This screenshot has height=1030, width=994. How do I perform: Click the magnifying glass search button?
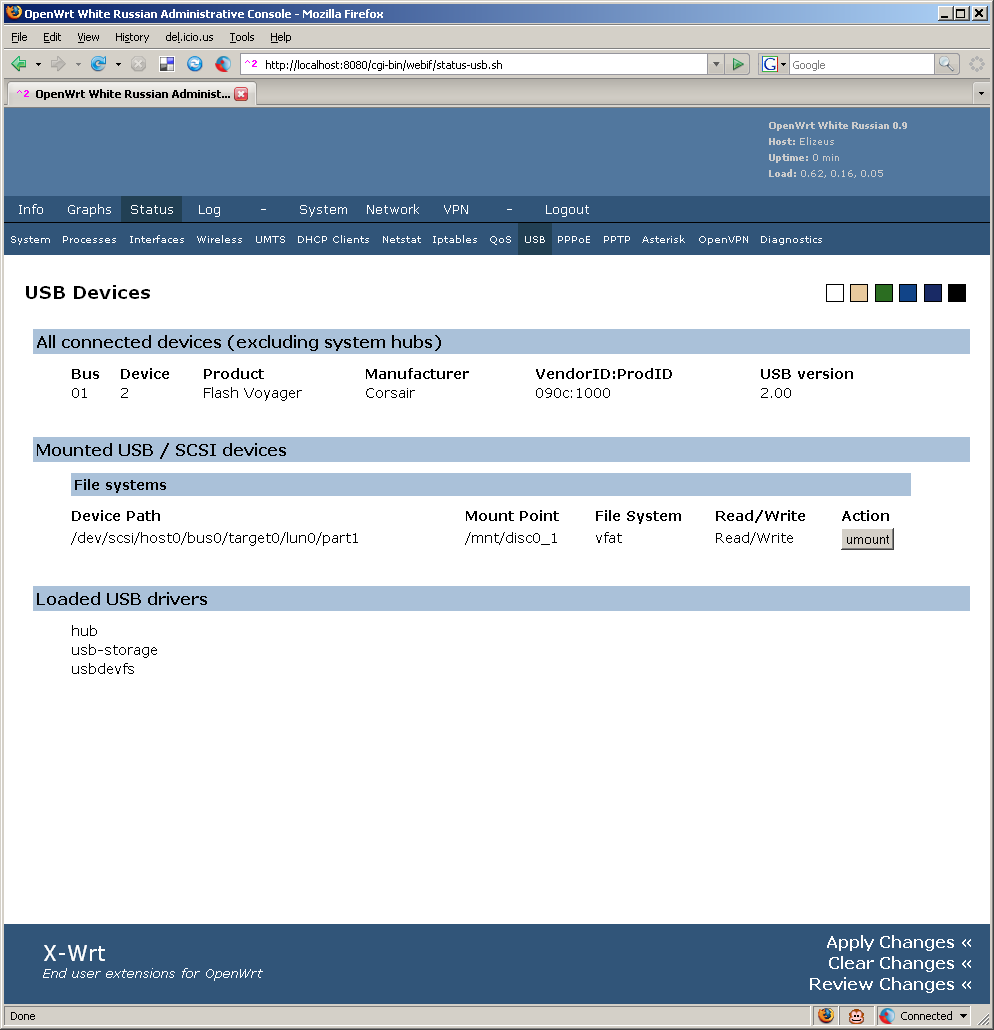[x=946, y=64]
